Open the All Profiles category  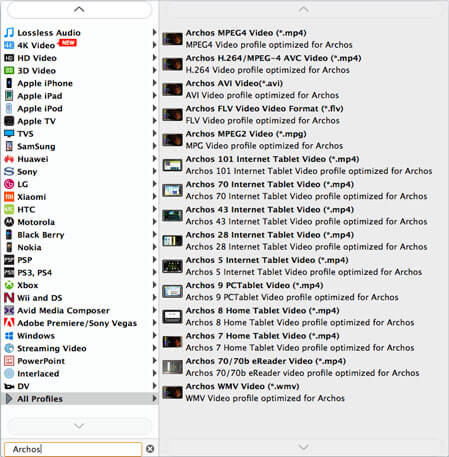(79, 399)
